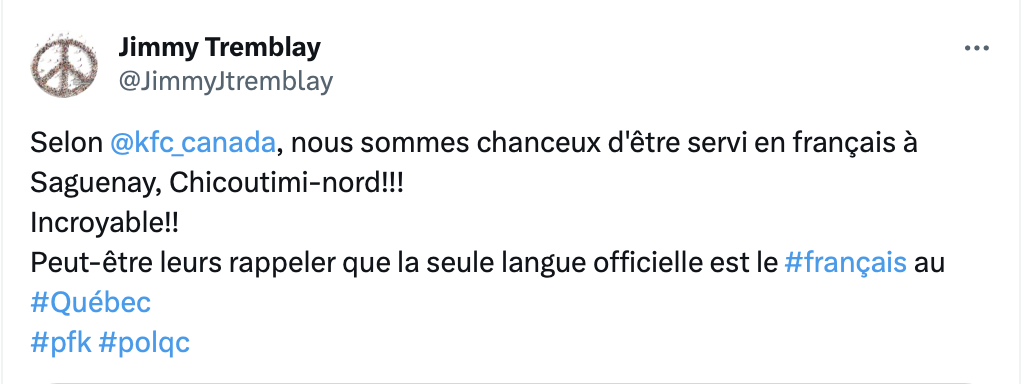Click the word Incroyable!! in the tweet
Screen dimensions: 1024x384
104,225
